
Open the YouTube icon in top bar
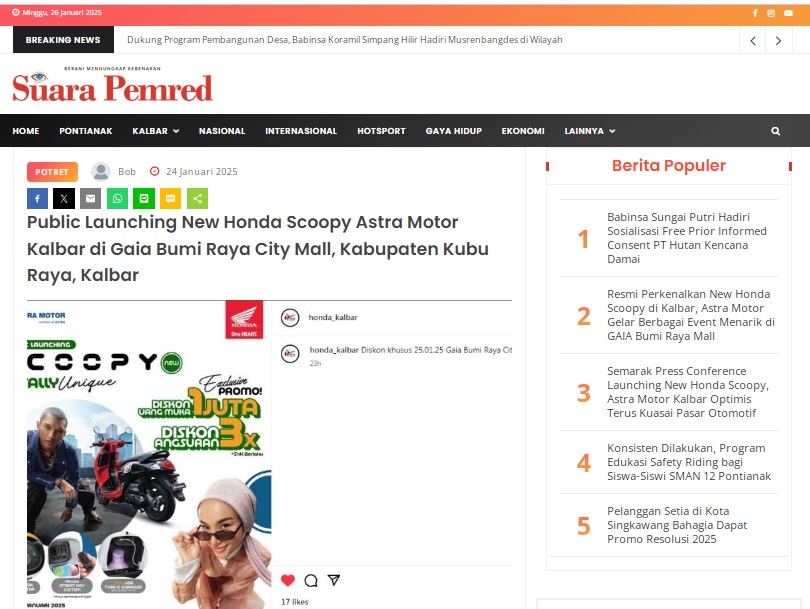788,13
